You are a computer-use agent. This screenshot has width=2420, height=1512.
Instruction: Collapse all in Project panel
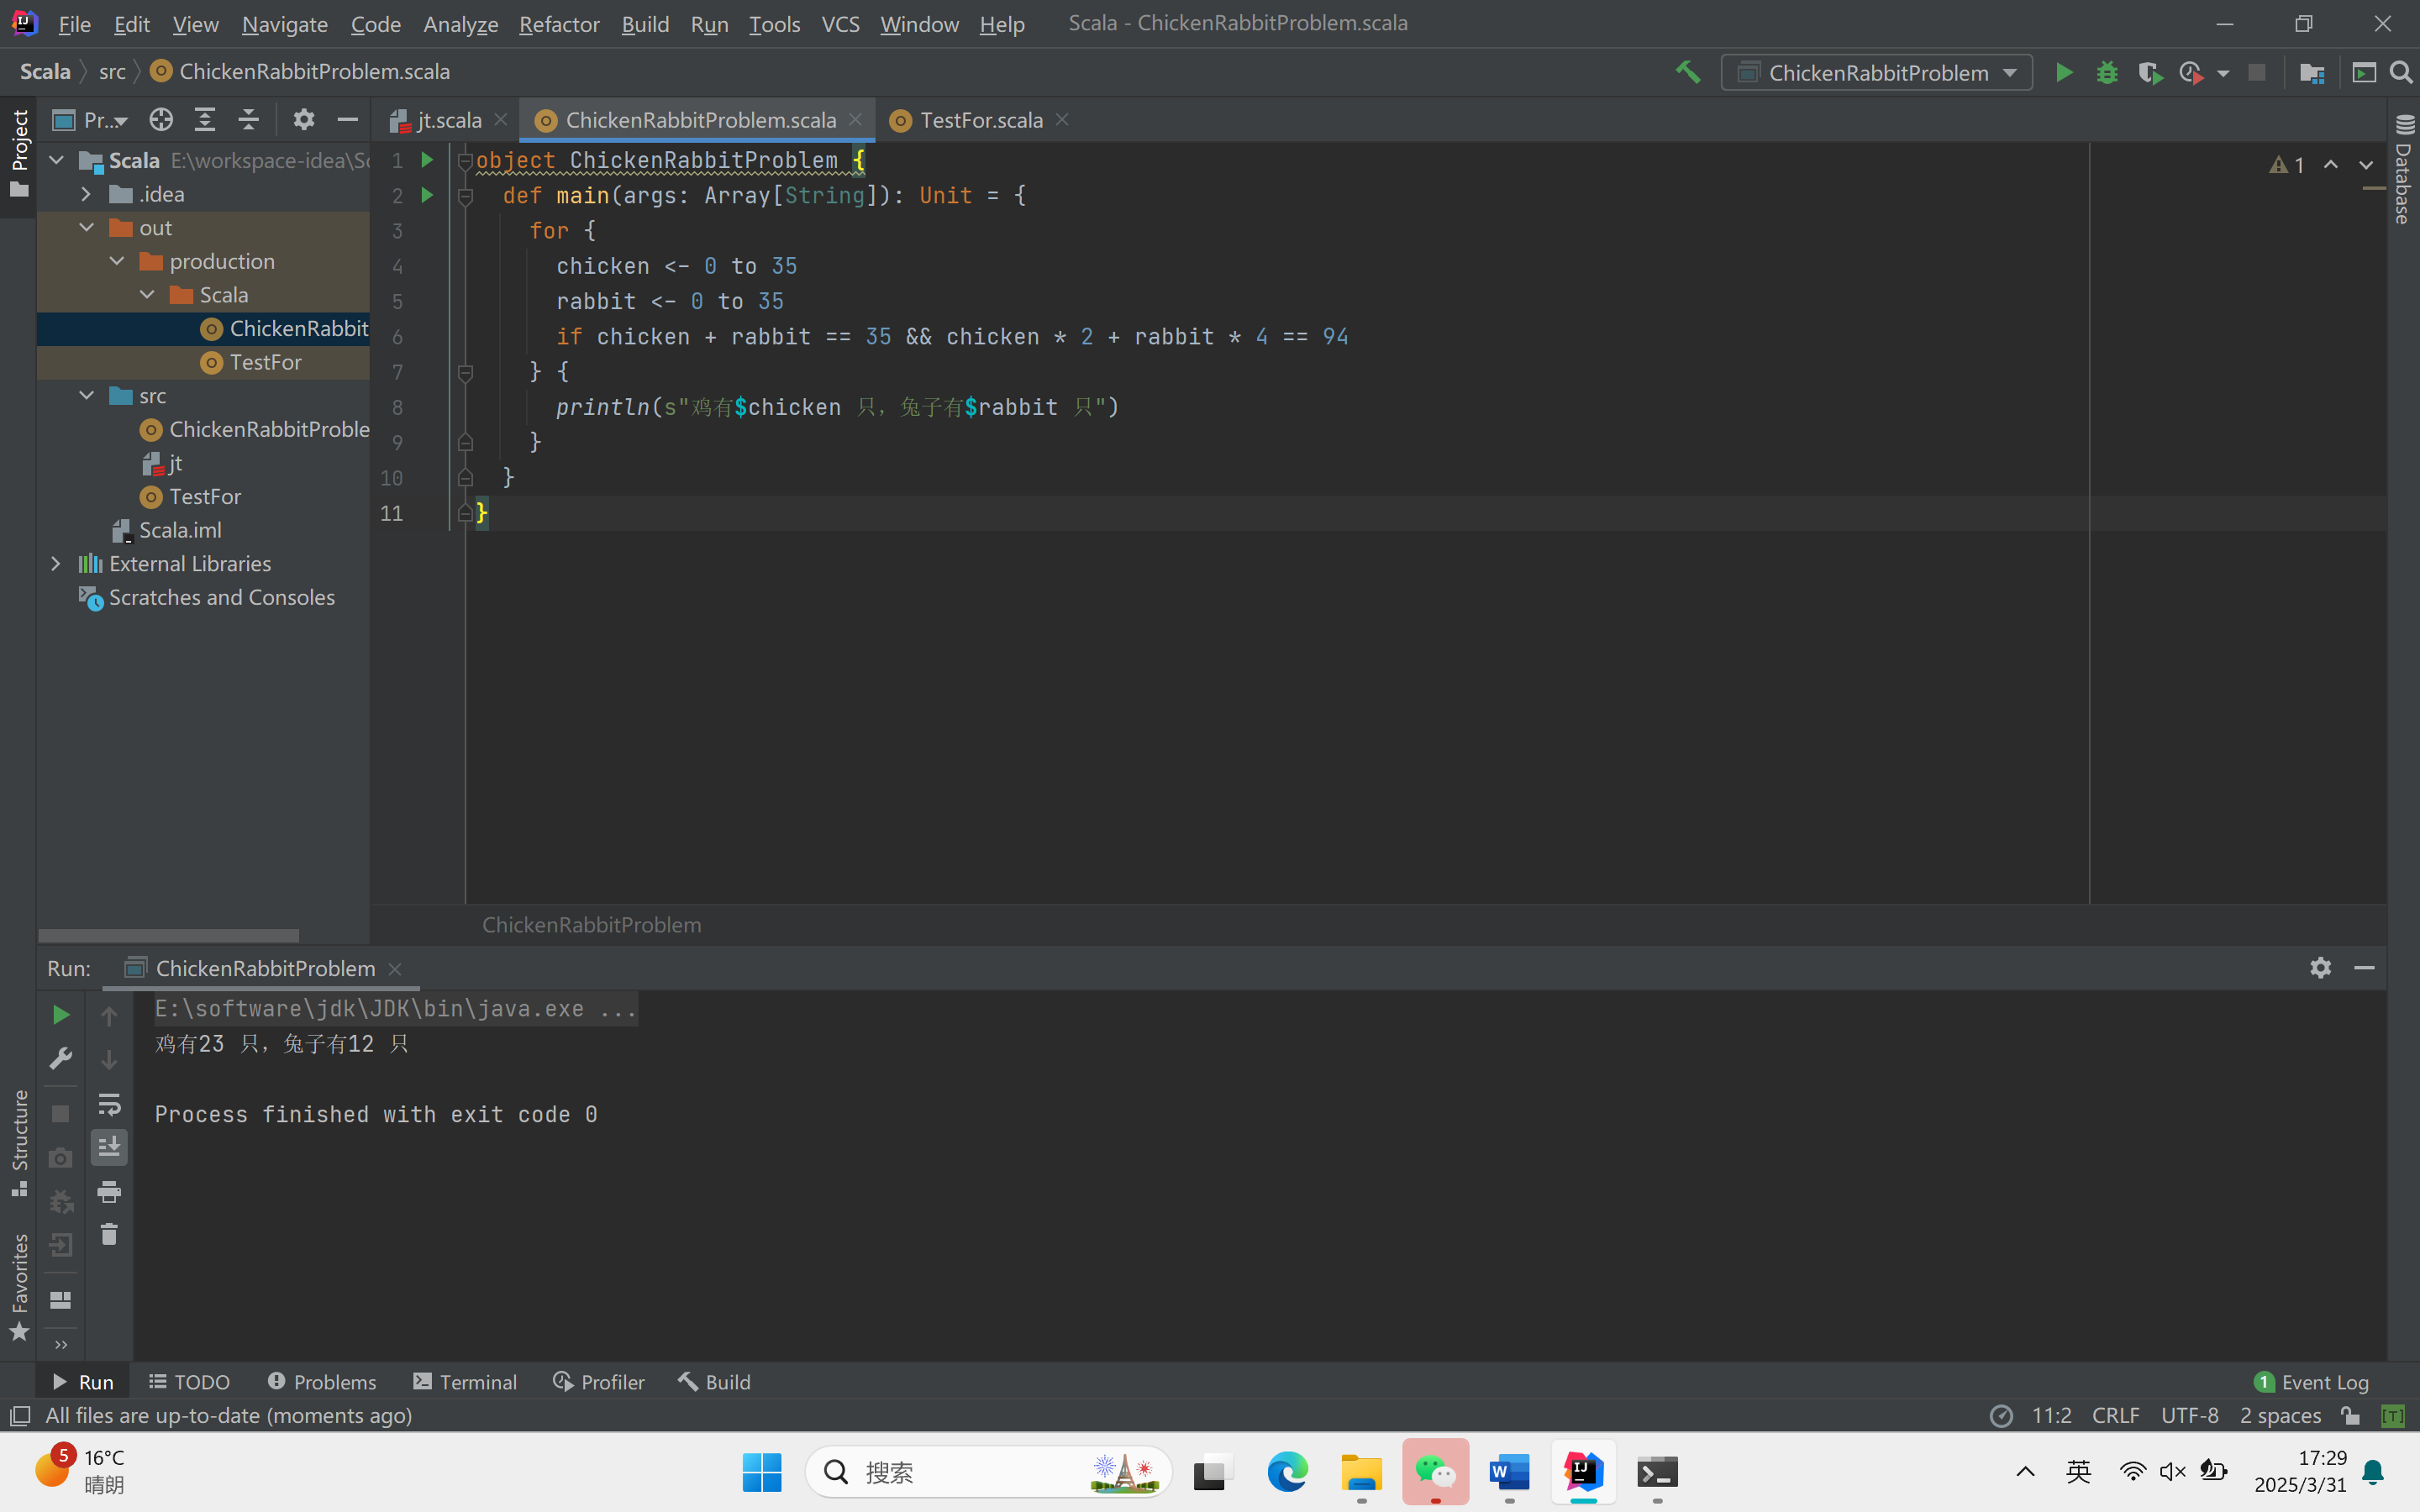click(248, 120)
